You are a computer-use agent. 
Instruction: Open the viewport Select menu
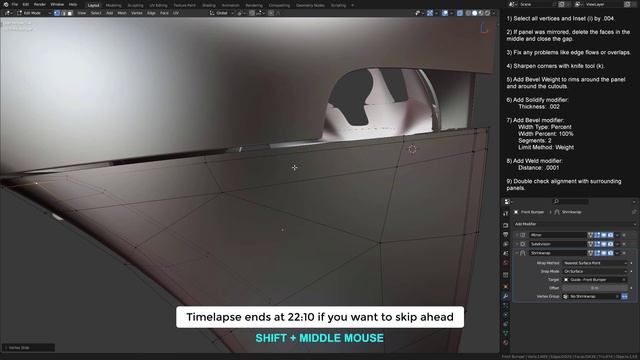[96, 13]
